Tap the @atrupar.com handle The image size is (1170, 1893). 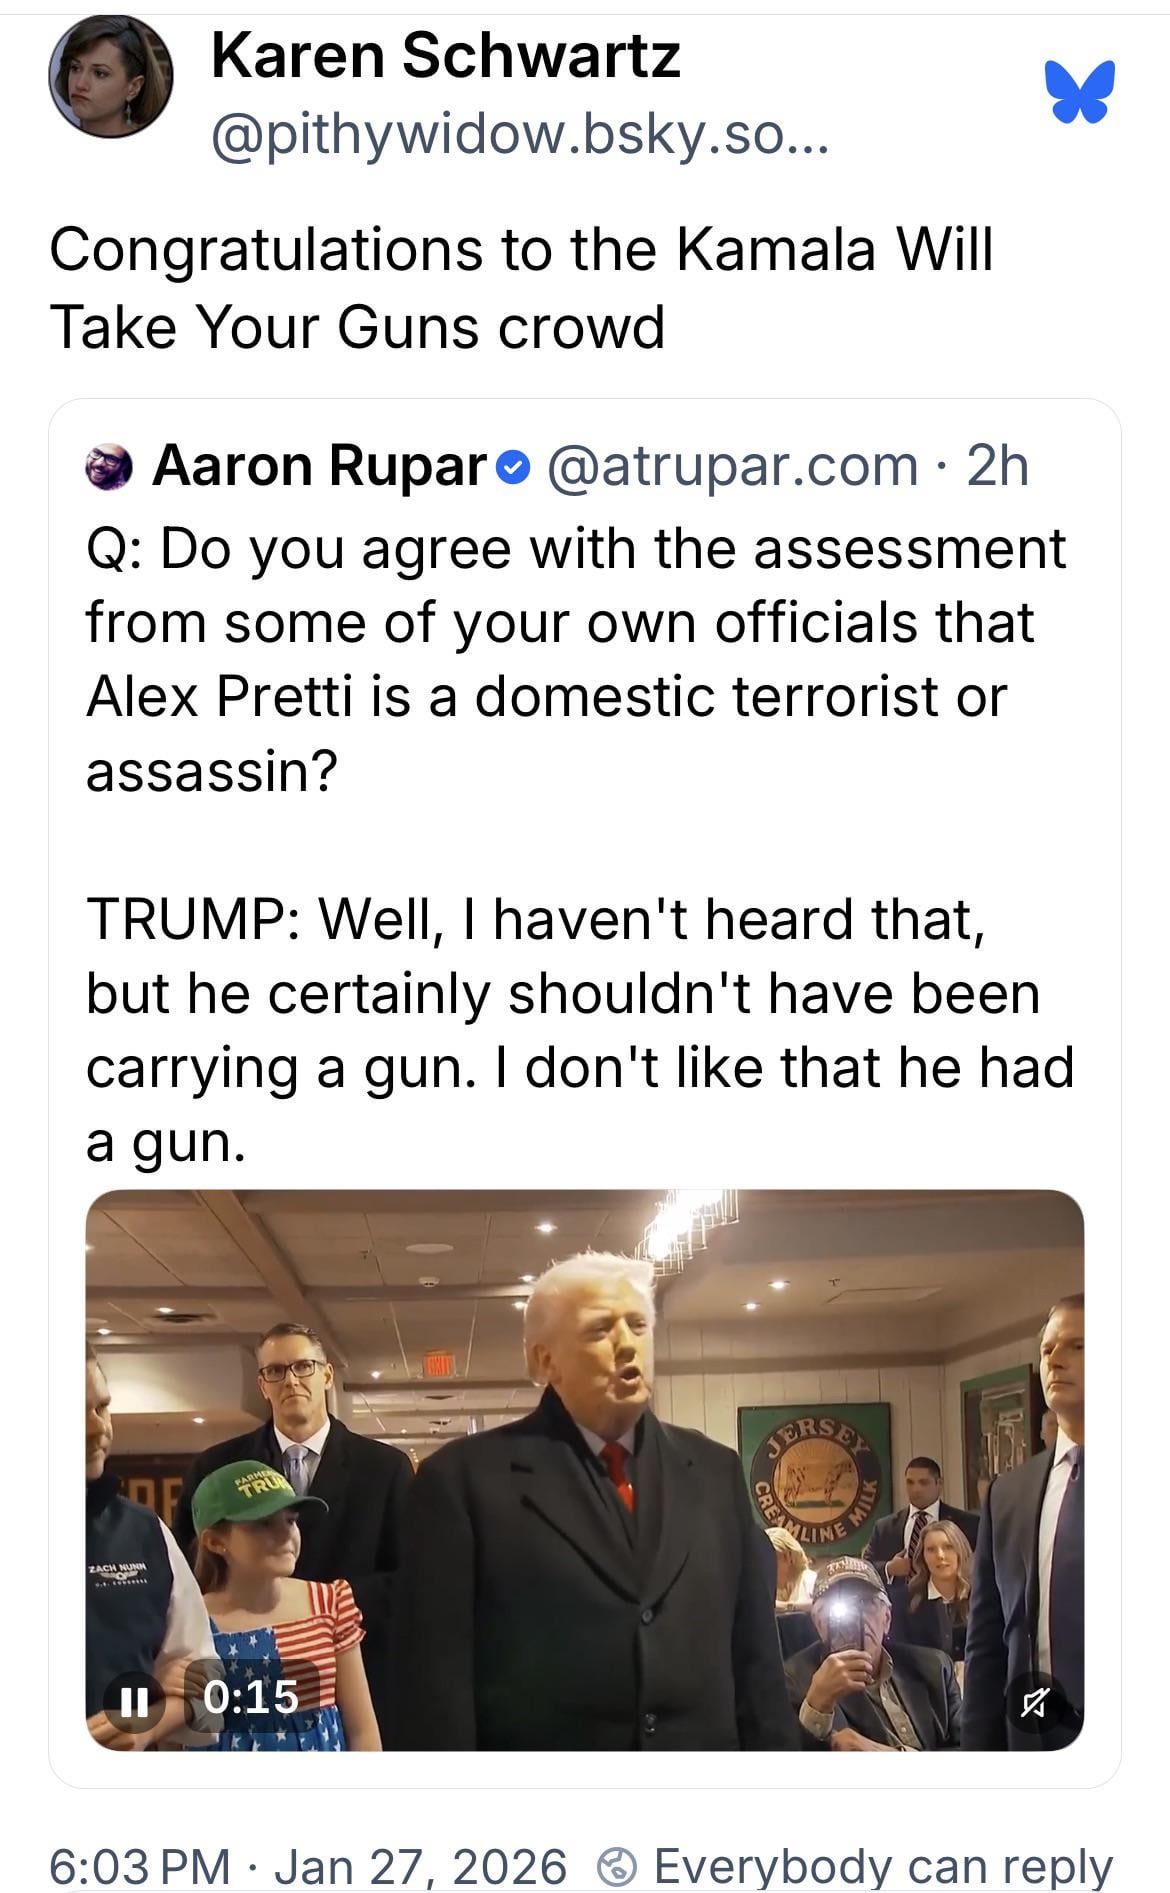coord(732,466)
